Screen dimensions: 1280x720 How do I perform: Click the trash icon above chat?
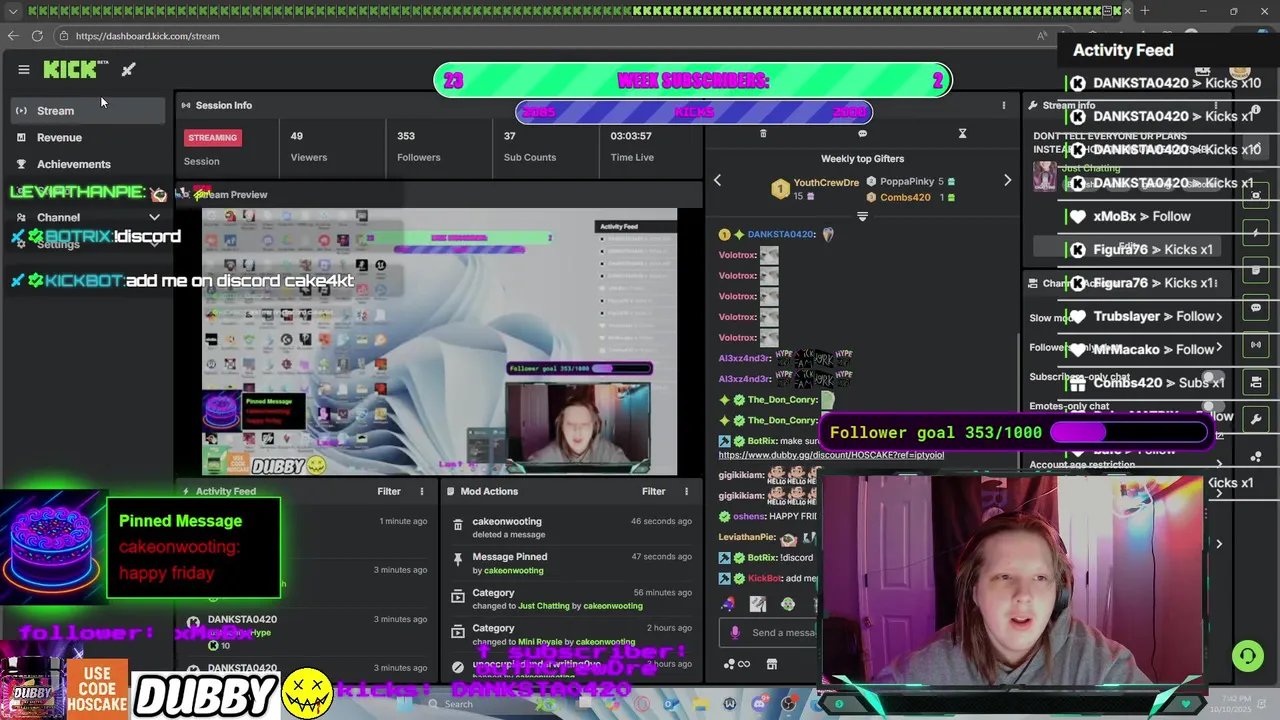coord(763,134)
